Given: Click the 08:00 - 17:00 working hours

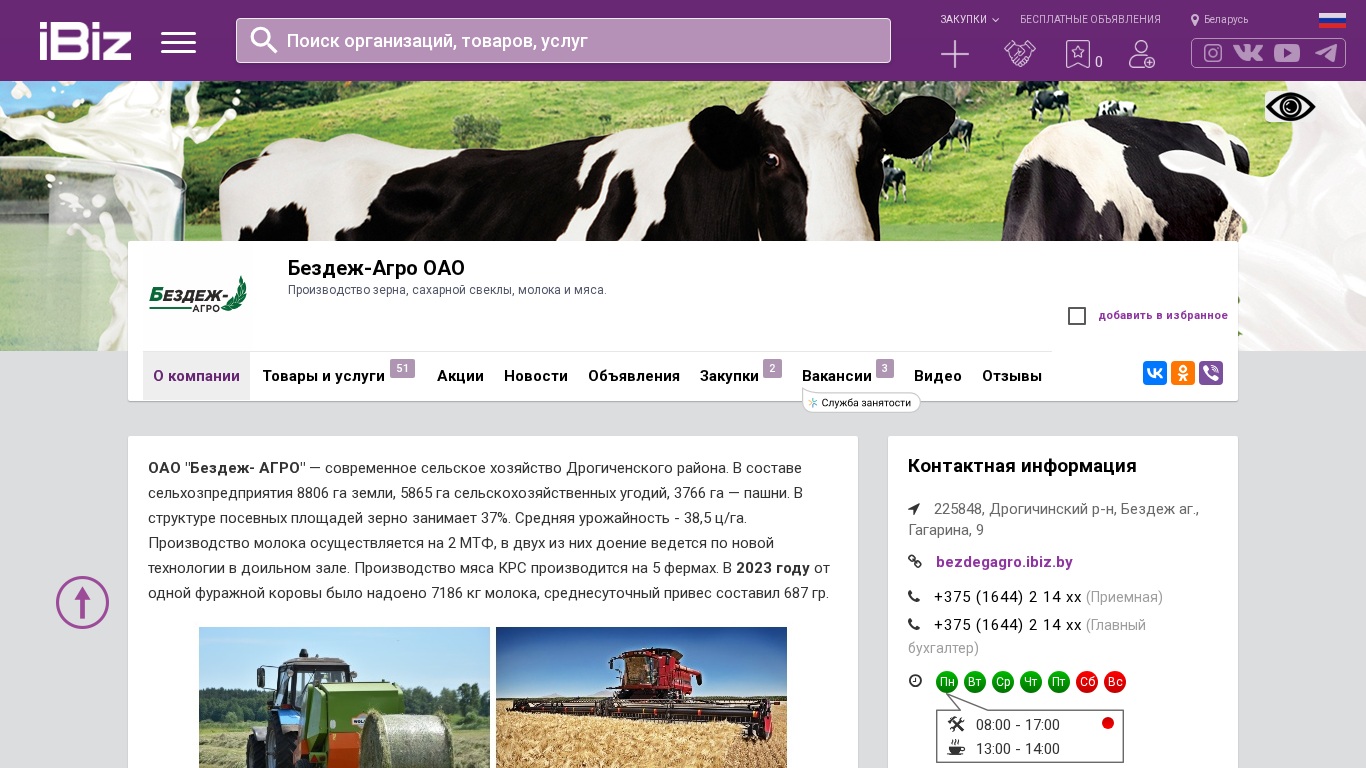Looking at the screenshot, I should [1018, 725].
